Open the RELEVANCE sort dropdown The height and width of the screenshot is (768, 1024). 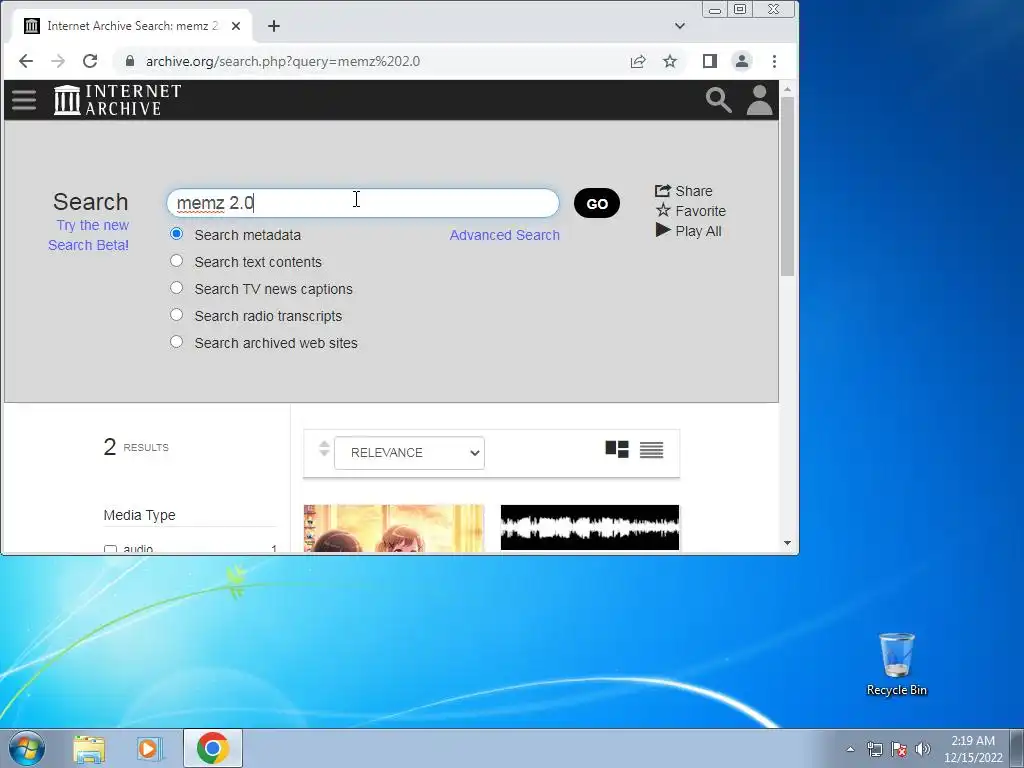[x=409, y=453]
